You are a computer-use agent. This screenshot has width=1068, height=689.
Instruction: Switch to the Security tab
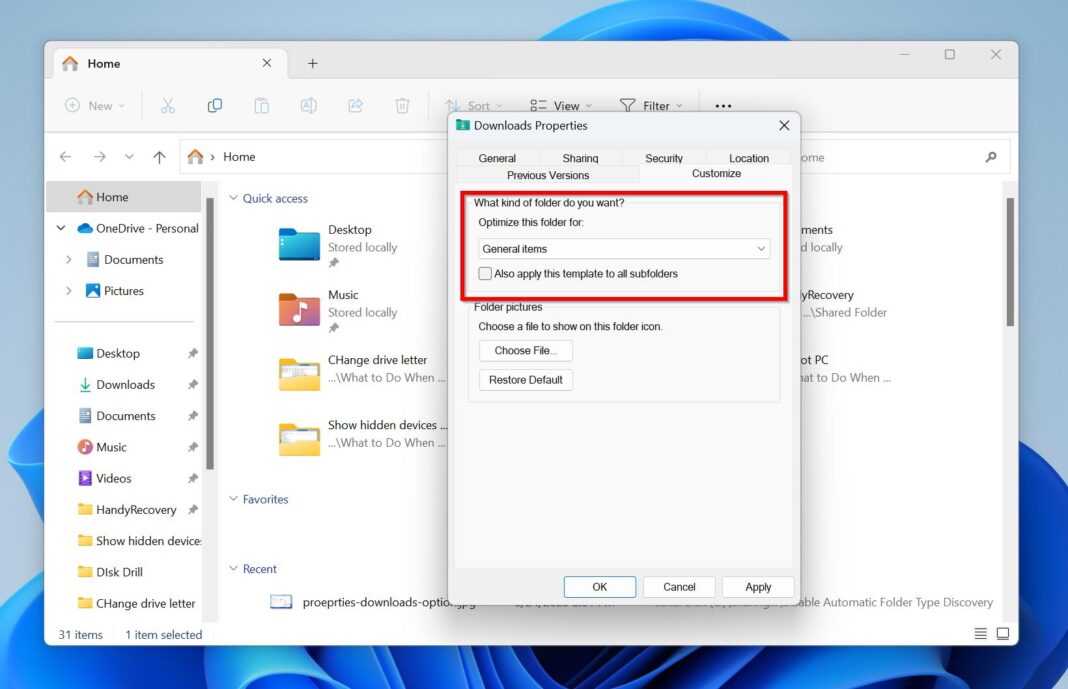click(x=664, y=157)
